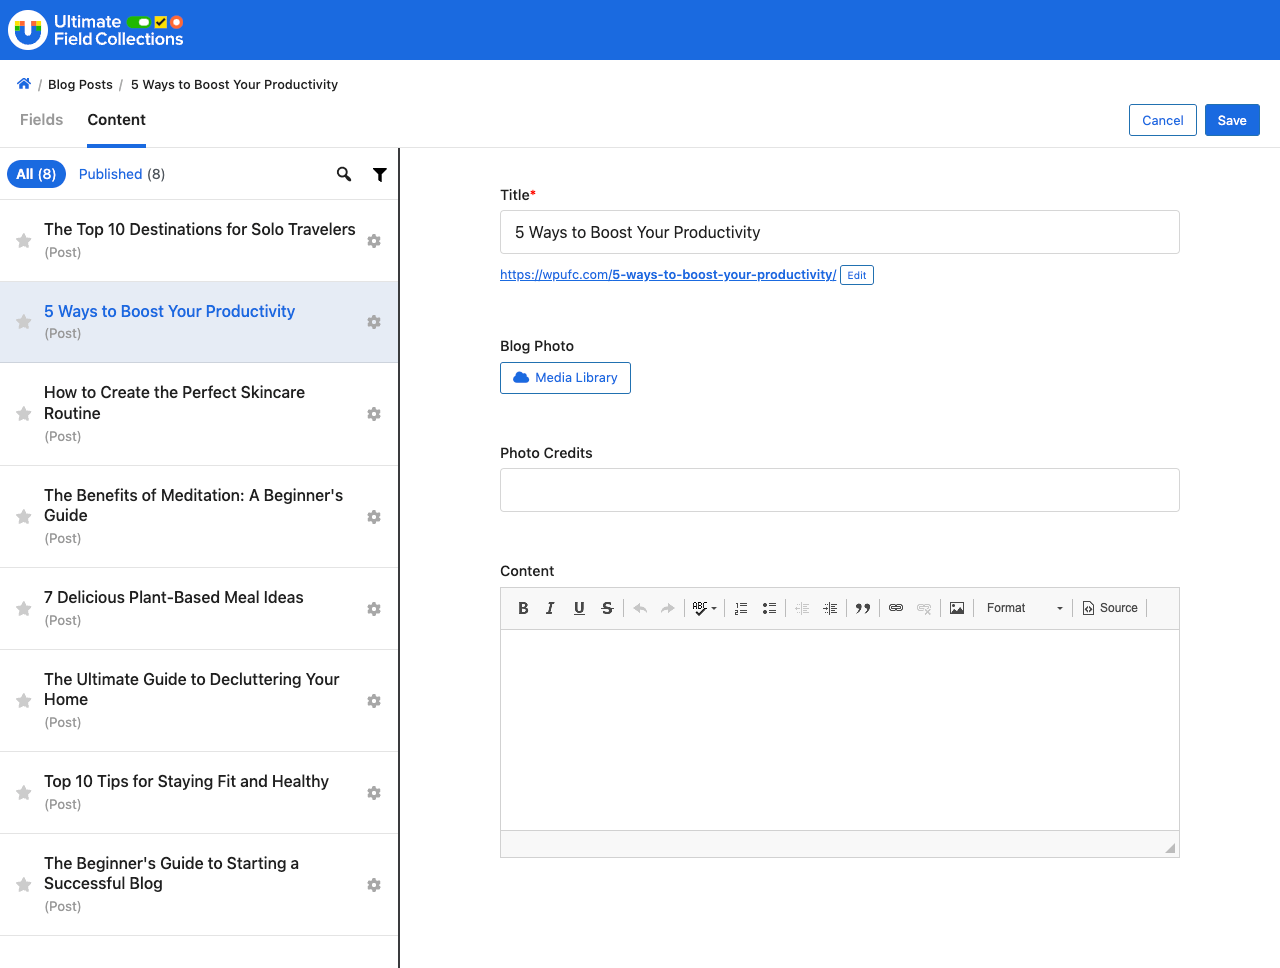Toggle Source view in the editor
This screenshot has height=968, width=1280.
click(x=1110, y=608)
